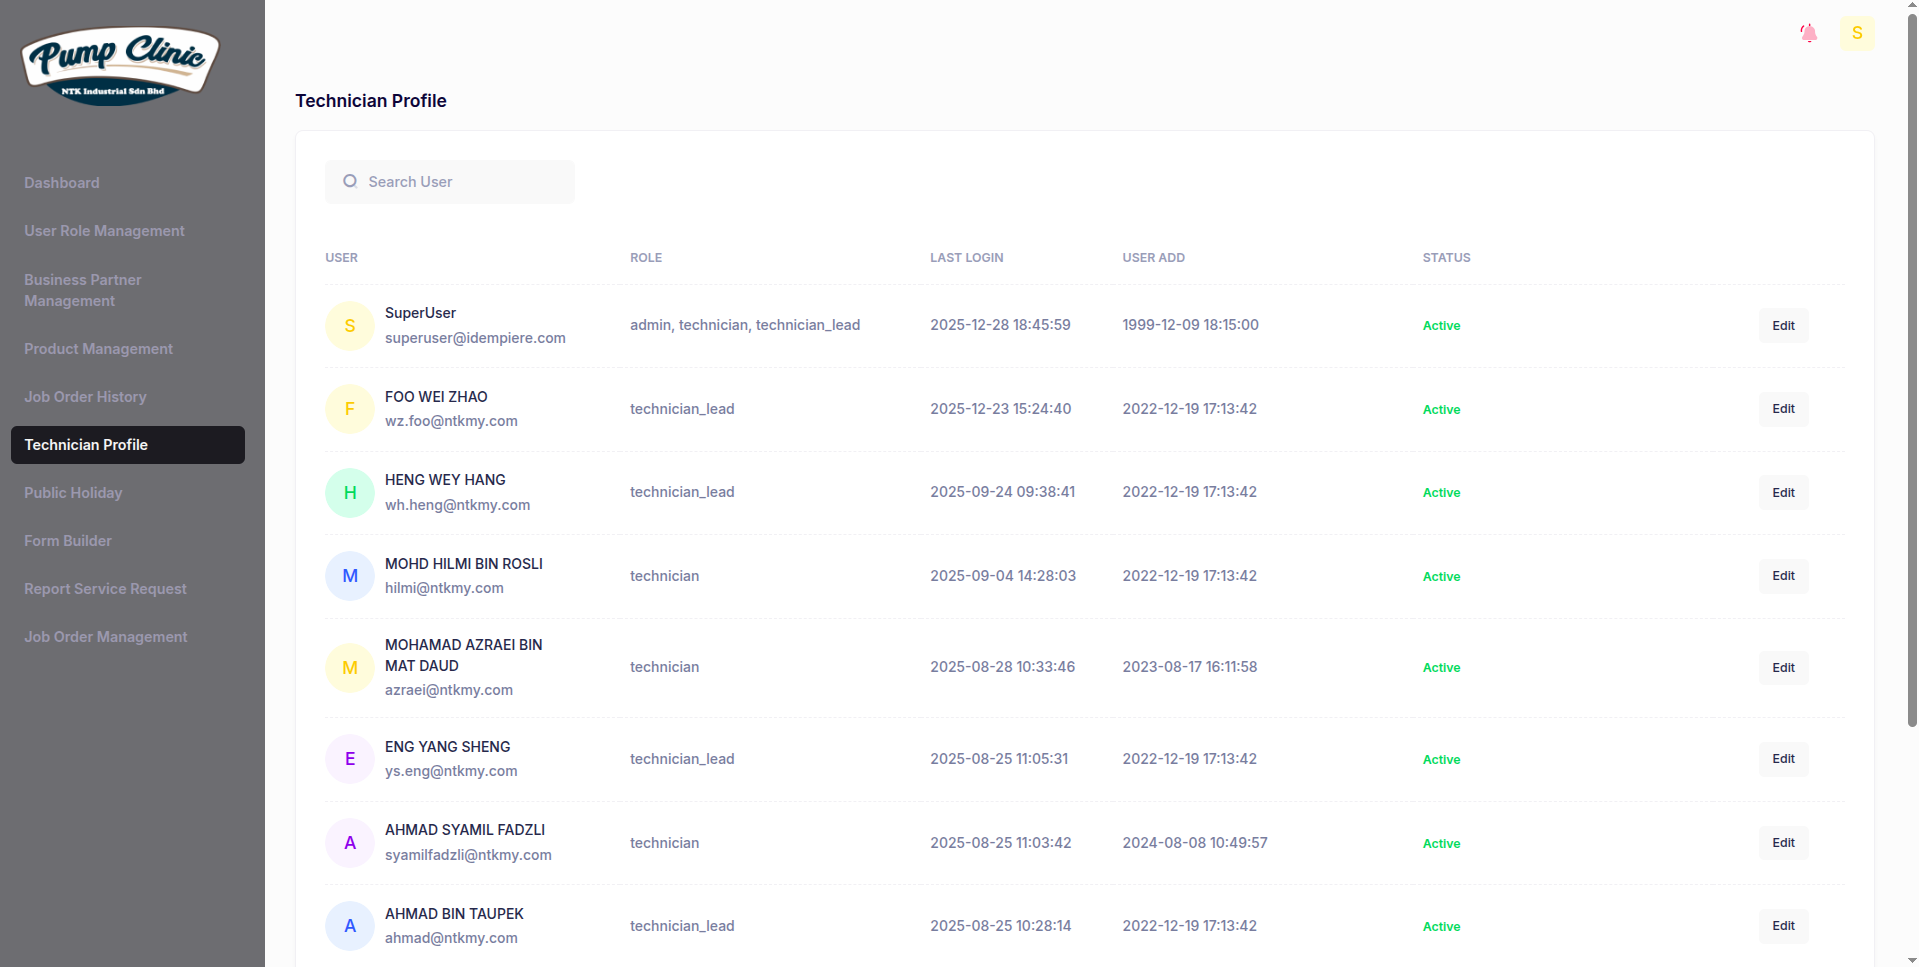
Task: Open the yellow S user profile avatar
Action: (1856, 33)
